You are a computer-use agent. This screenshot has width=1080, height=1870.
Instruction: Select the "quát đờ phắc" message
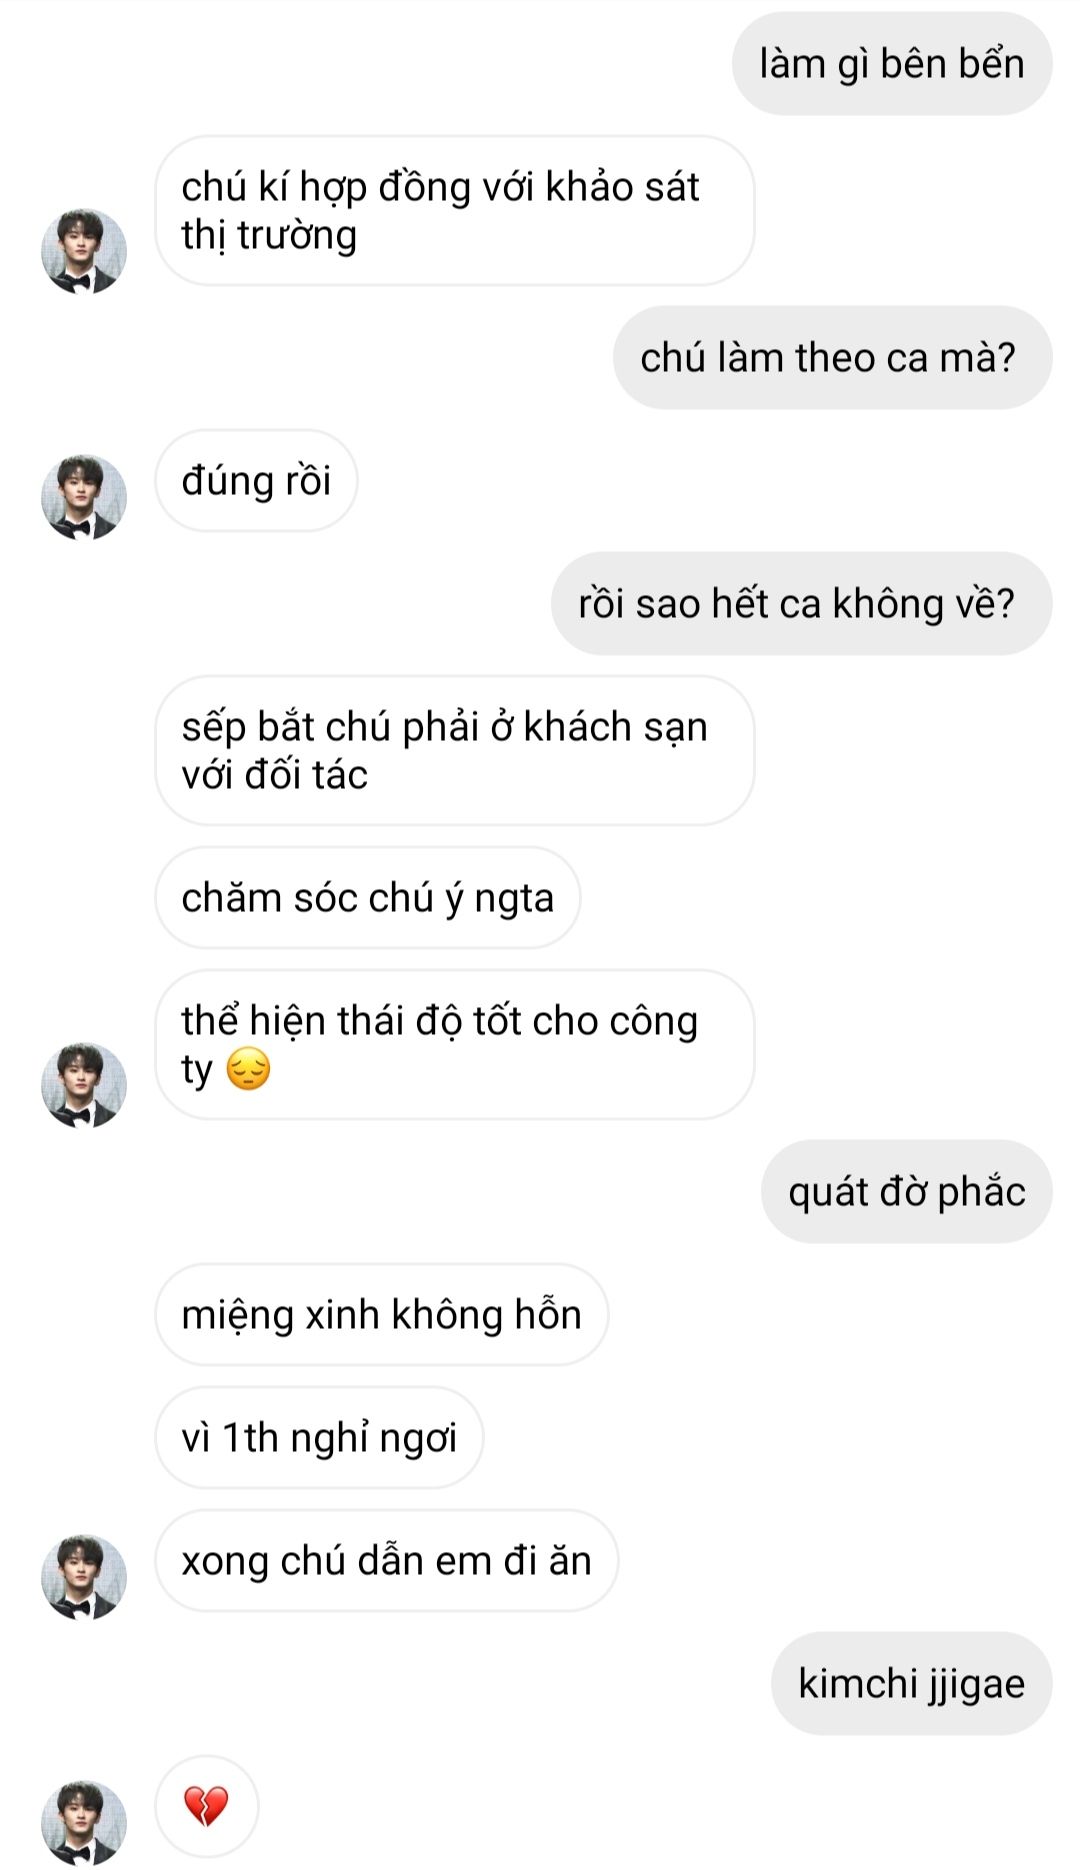(906, 1192)
